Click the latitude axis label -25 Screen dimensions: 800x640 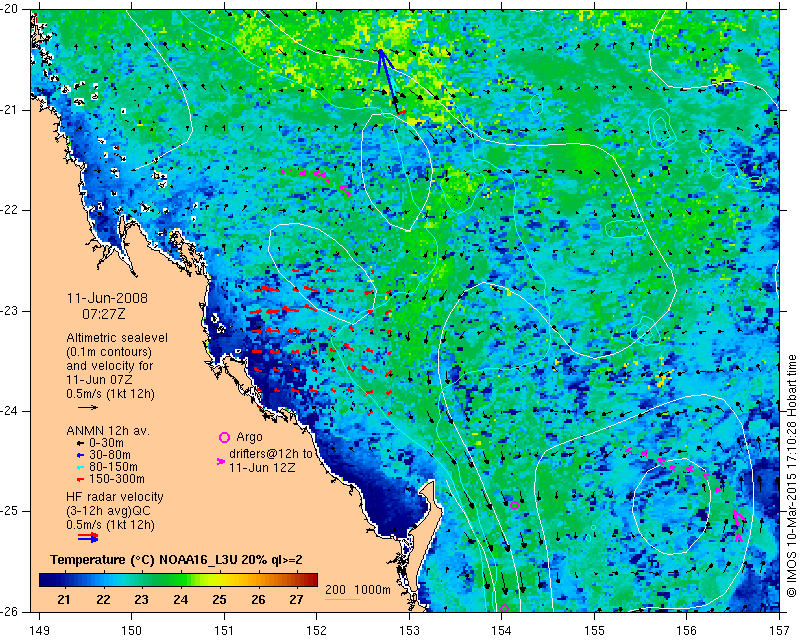(9, 511)
